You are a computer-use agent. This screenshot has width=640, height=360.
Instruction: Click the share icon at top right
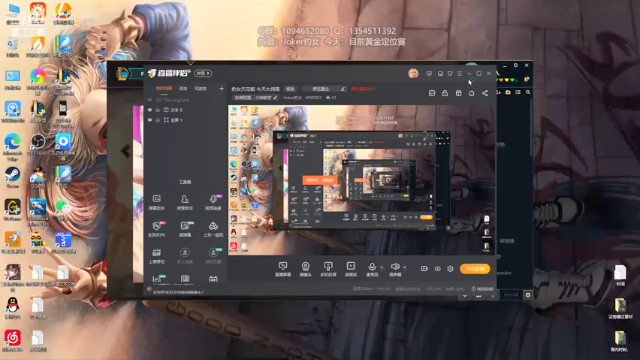(485, 93)
